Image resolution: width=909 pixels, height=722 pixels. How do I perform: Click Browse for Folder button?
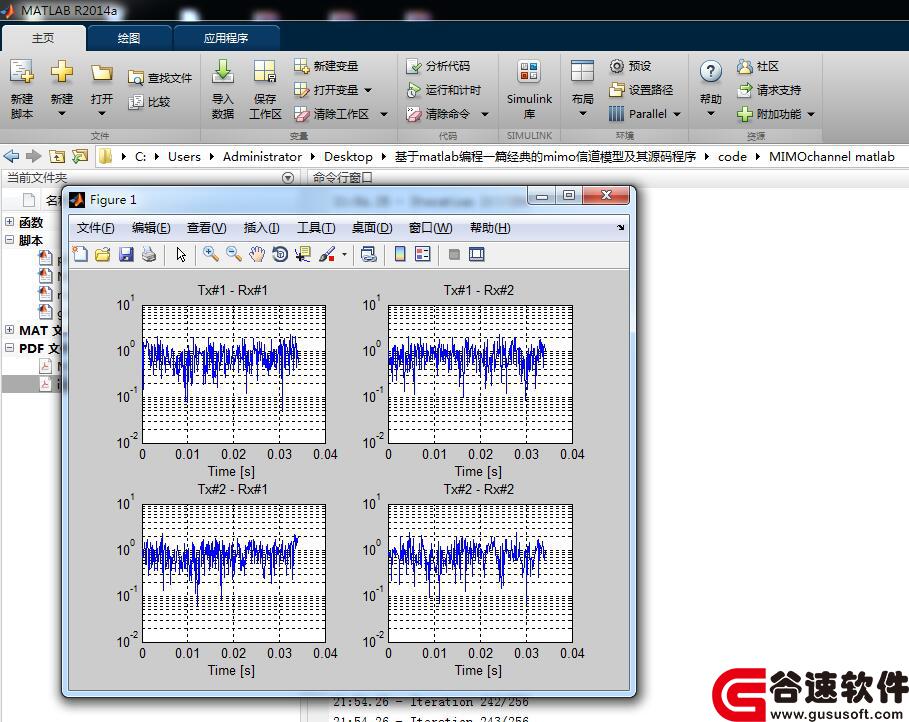(79, 156)
